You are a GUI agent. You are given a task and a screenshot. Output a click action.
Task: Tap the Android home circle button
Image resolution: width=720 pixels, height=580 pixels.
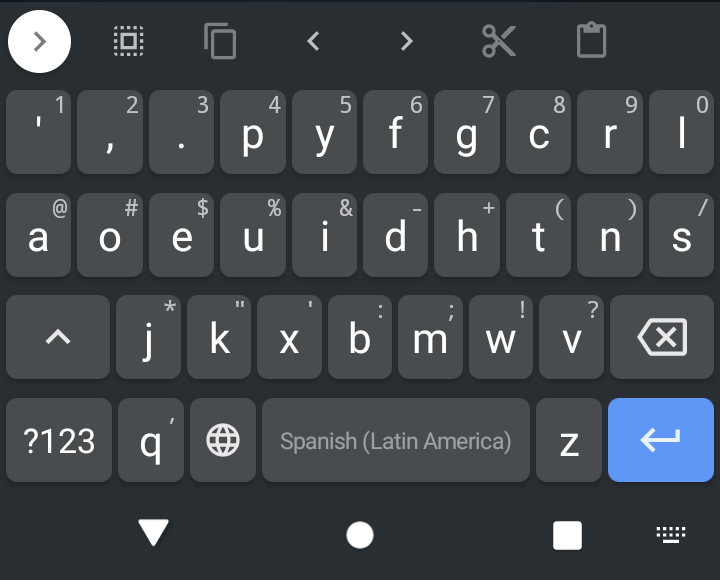(360, 535)
